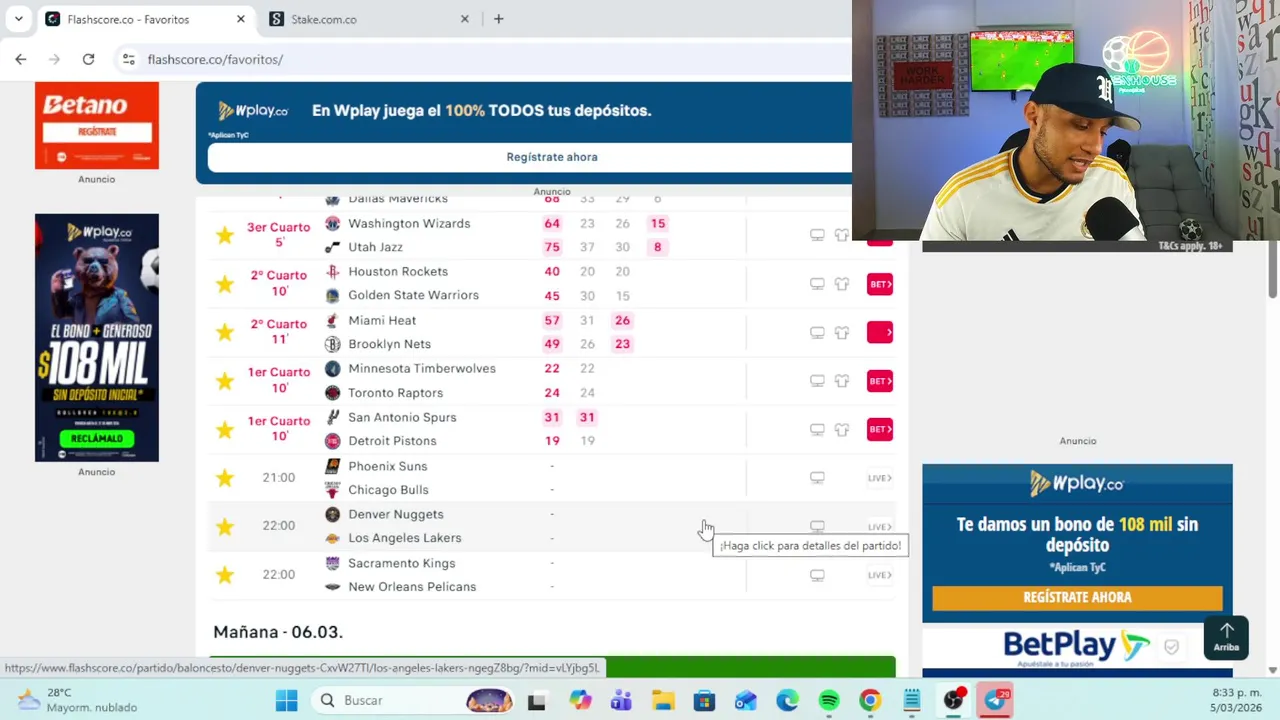Screen dimensions: 1280x720
Task: Click REGÍSTRATE AHORA on right Wplay ad
Action: pos(1077,597)
